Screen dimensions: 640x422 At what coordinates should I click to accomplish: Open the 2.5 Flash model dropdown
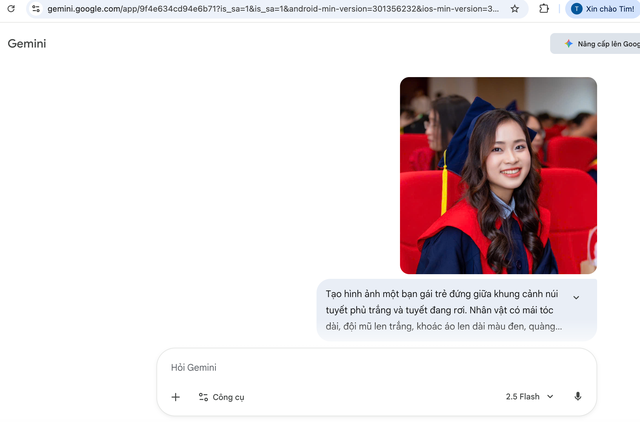529,397
